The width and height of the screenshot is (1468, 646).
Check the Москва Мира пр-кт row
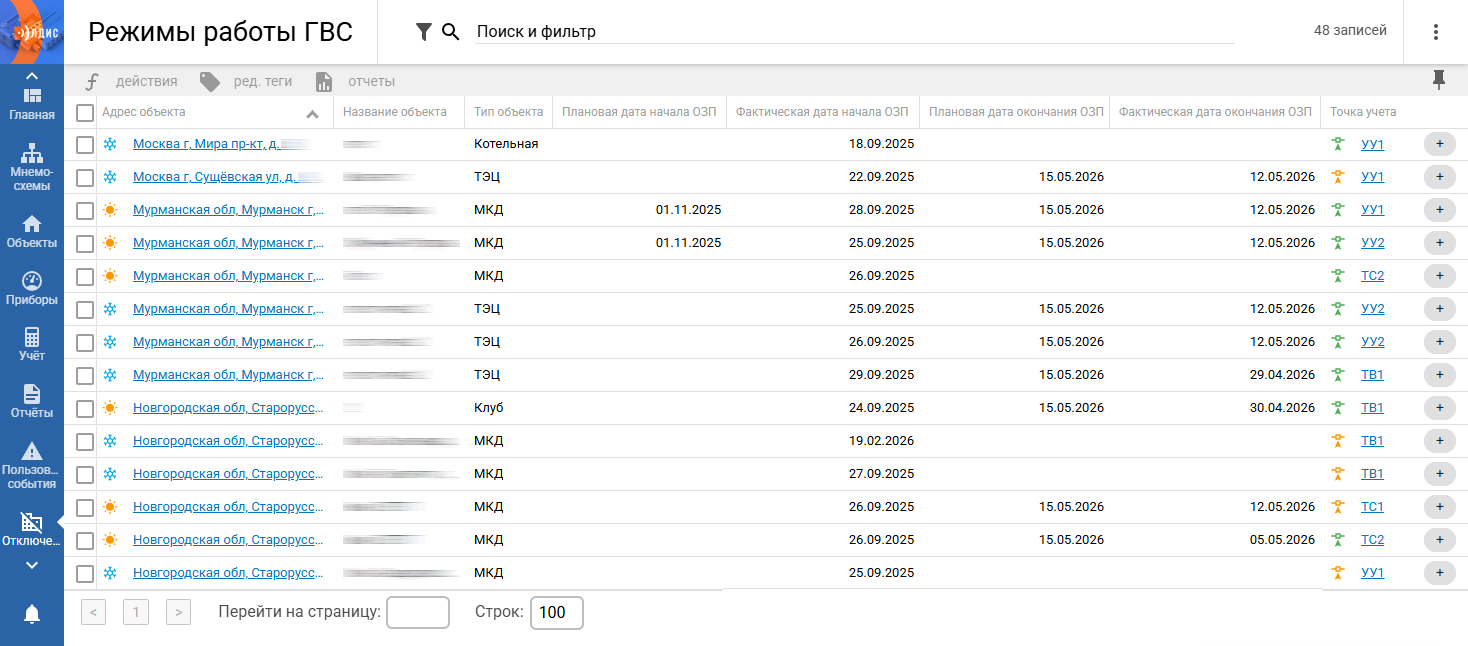tap(85, 145)
